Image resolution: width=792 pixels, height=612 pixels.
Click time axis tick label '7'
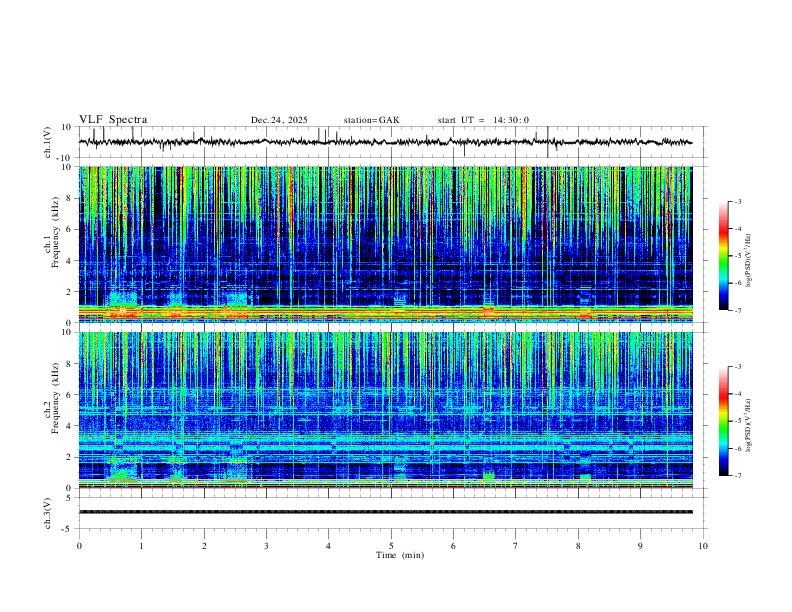coord(516,546)
